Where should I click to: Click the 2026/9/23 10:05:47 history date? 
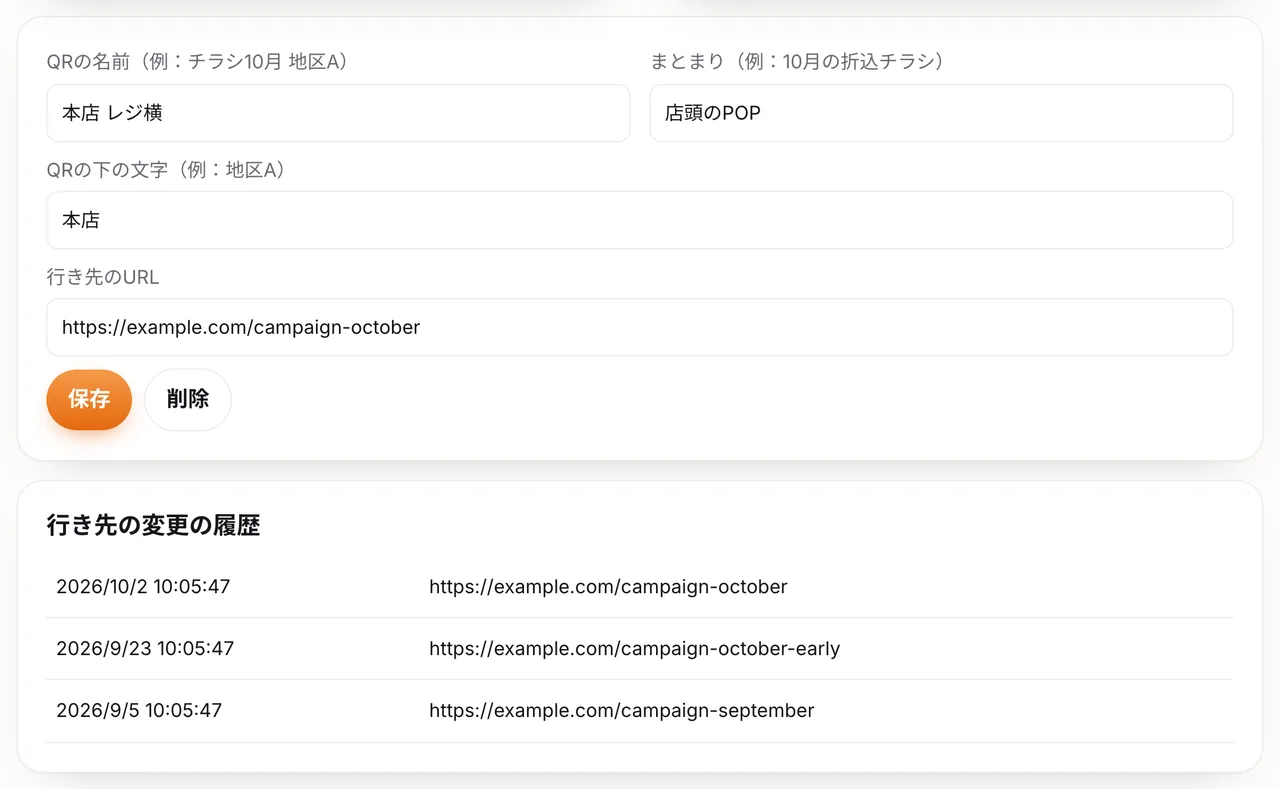click(x=145, y=649)
